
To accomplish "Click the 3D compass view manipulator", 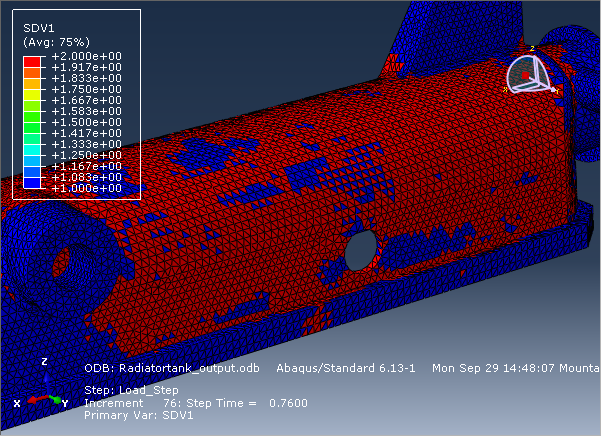I will point(531,73).
